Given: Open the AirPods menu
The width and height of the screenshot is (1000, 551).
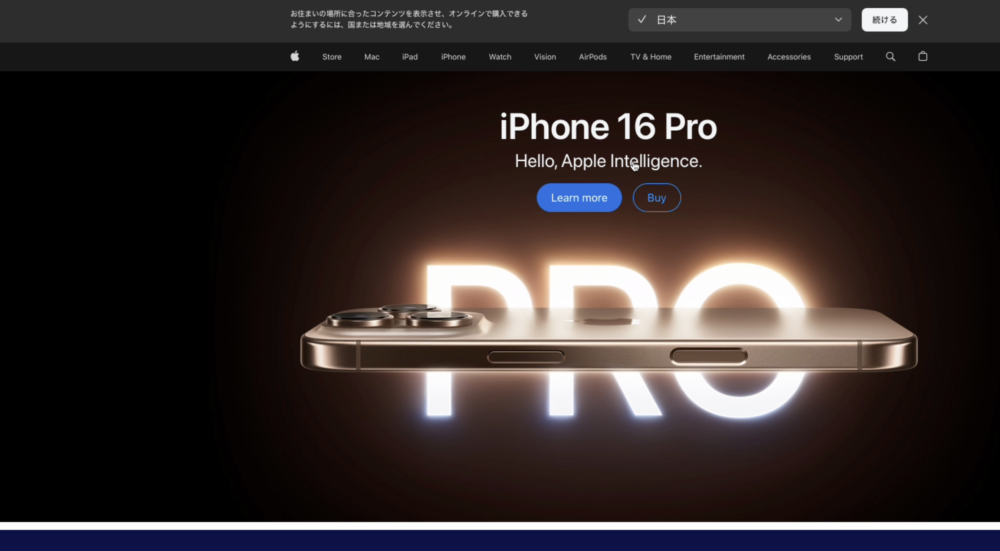Looking at the screenshot, I should point(592,57).
